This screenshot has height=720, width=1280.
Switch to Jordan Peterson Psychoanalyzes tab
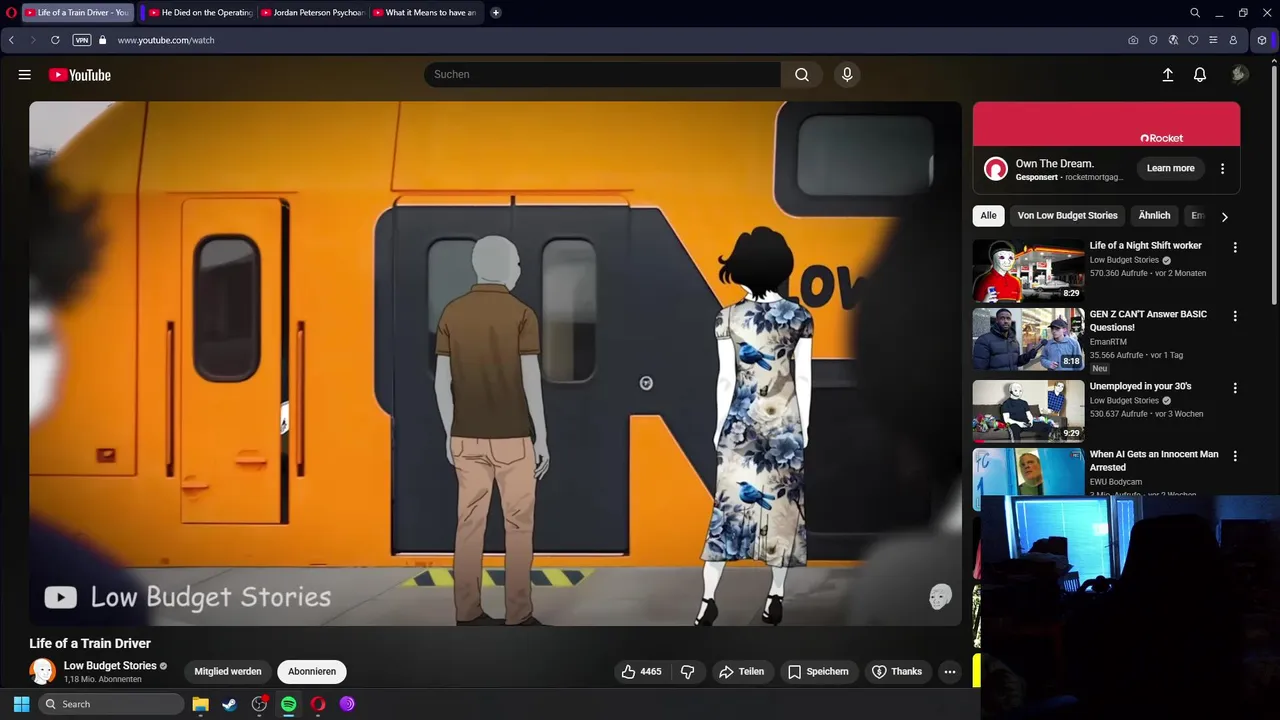point(311,13)
